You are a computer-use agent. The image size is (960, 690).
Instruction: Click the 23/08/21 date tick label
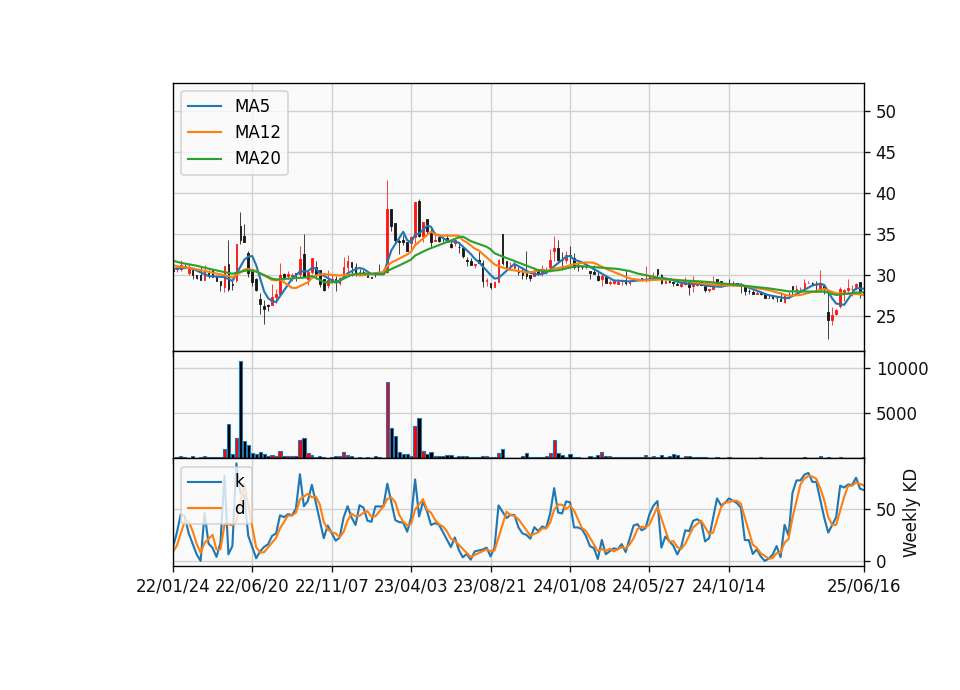click(x=490, y=586)
